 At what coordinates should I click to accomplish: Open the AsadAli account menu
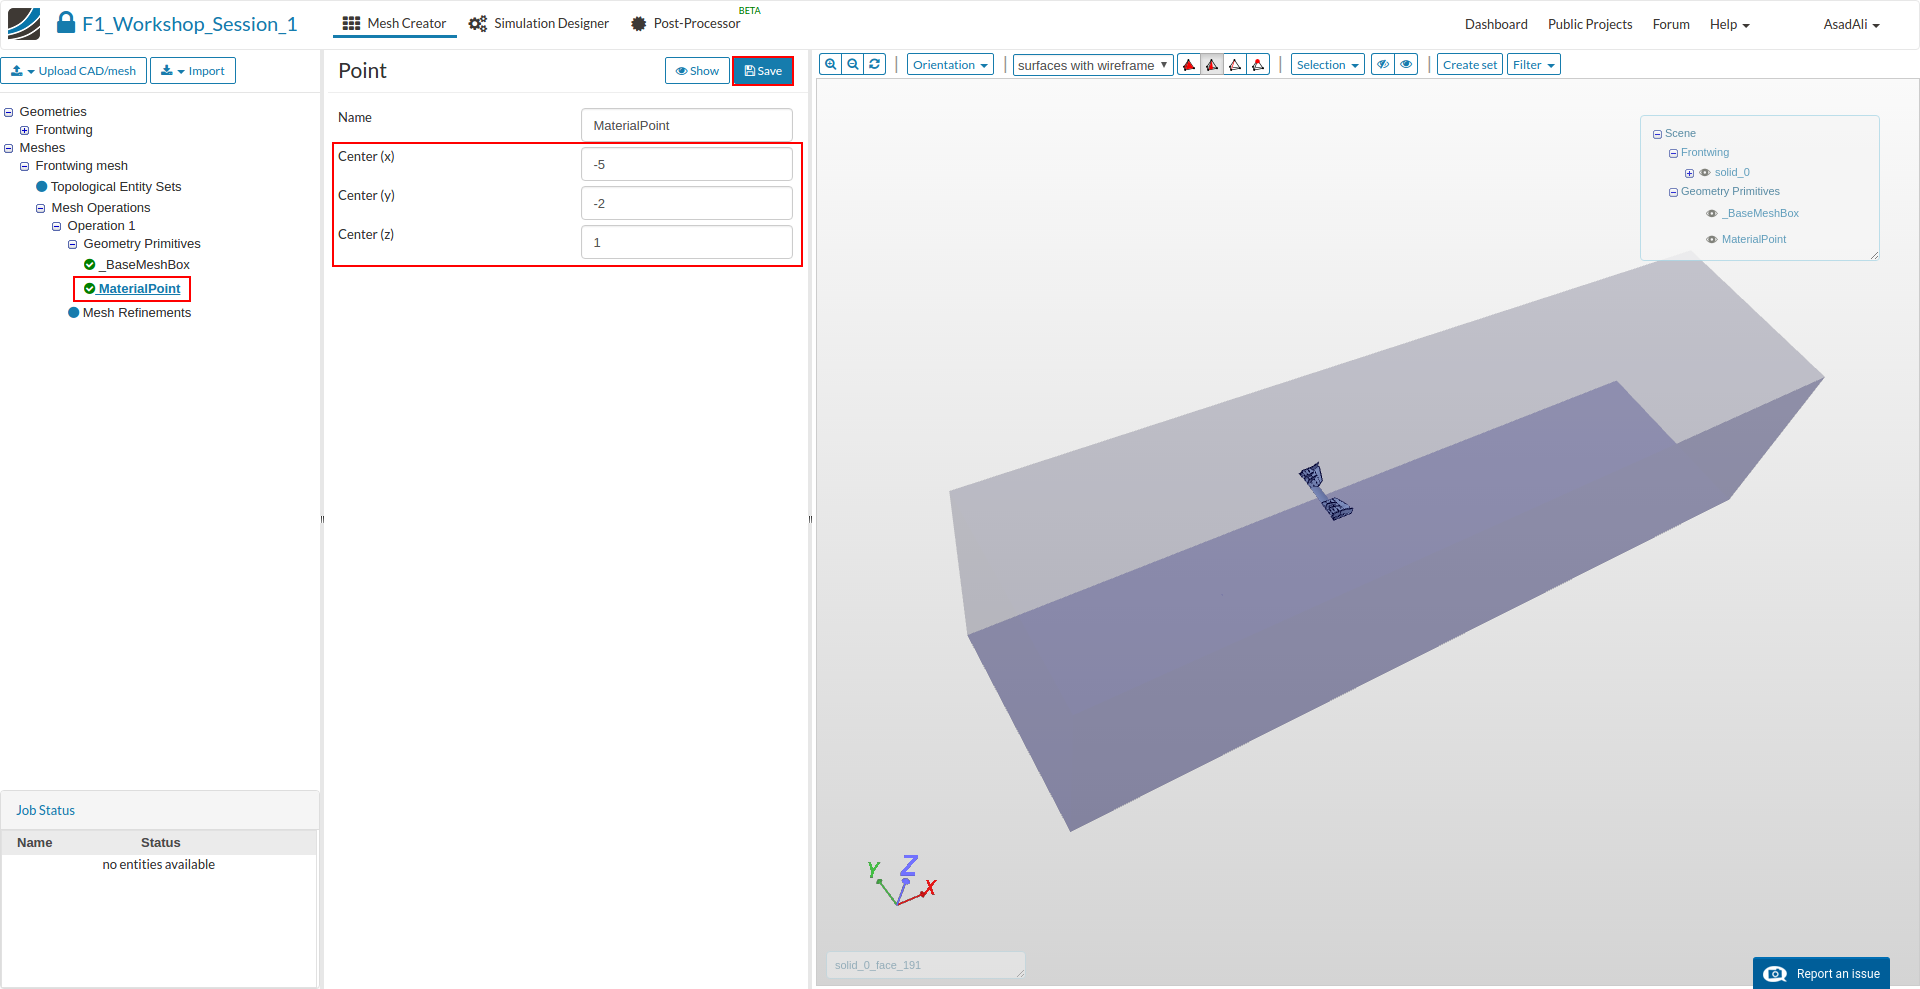pos(1851,24)
